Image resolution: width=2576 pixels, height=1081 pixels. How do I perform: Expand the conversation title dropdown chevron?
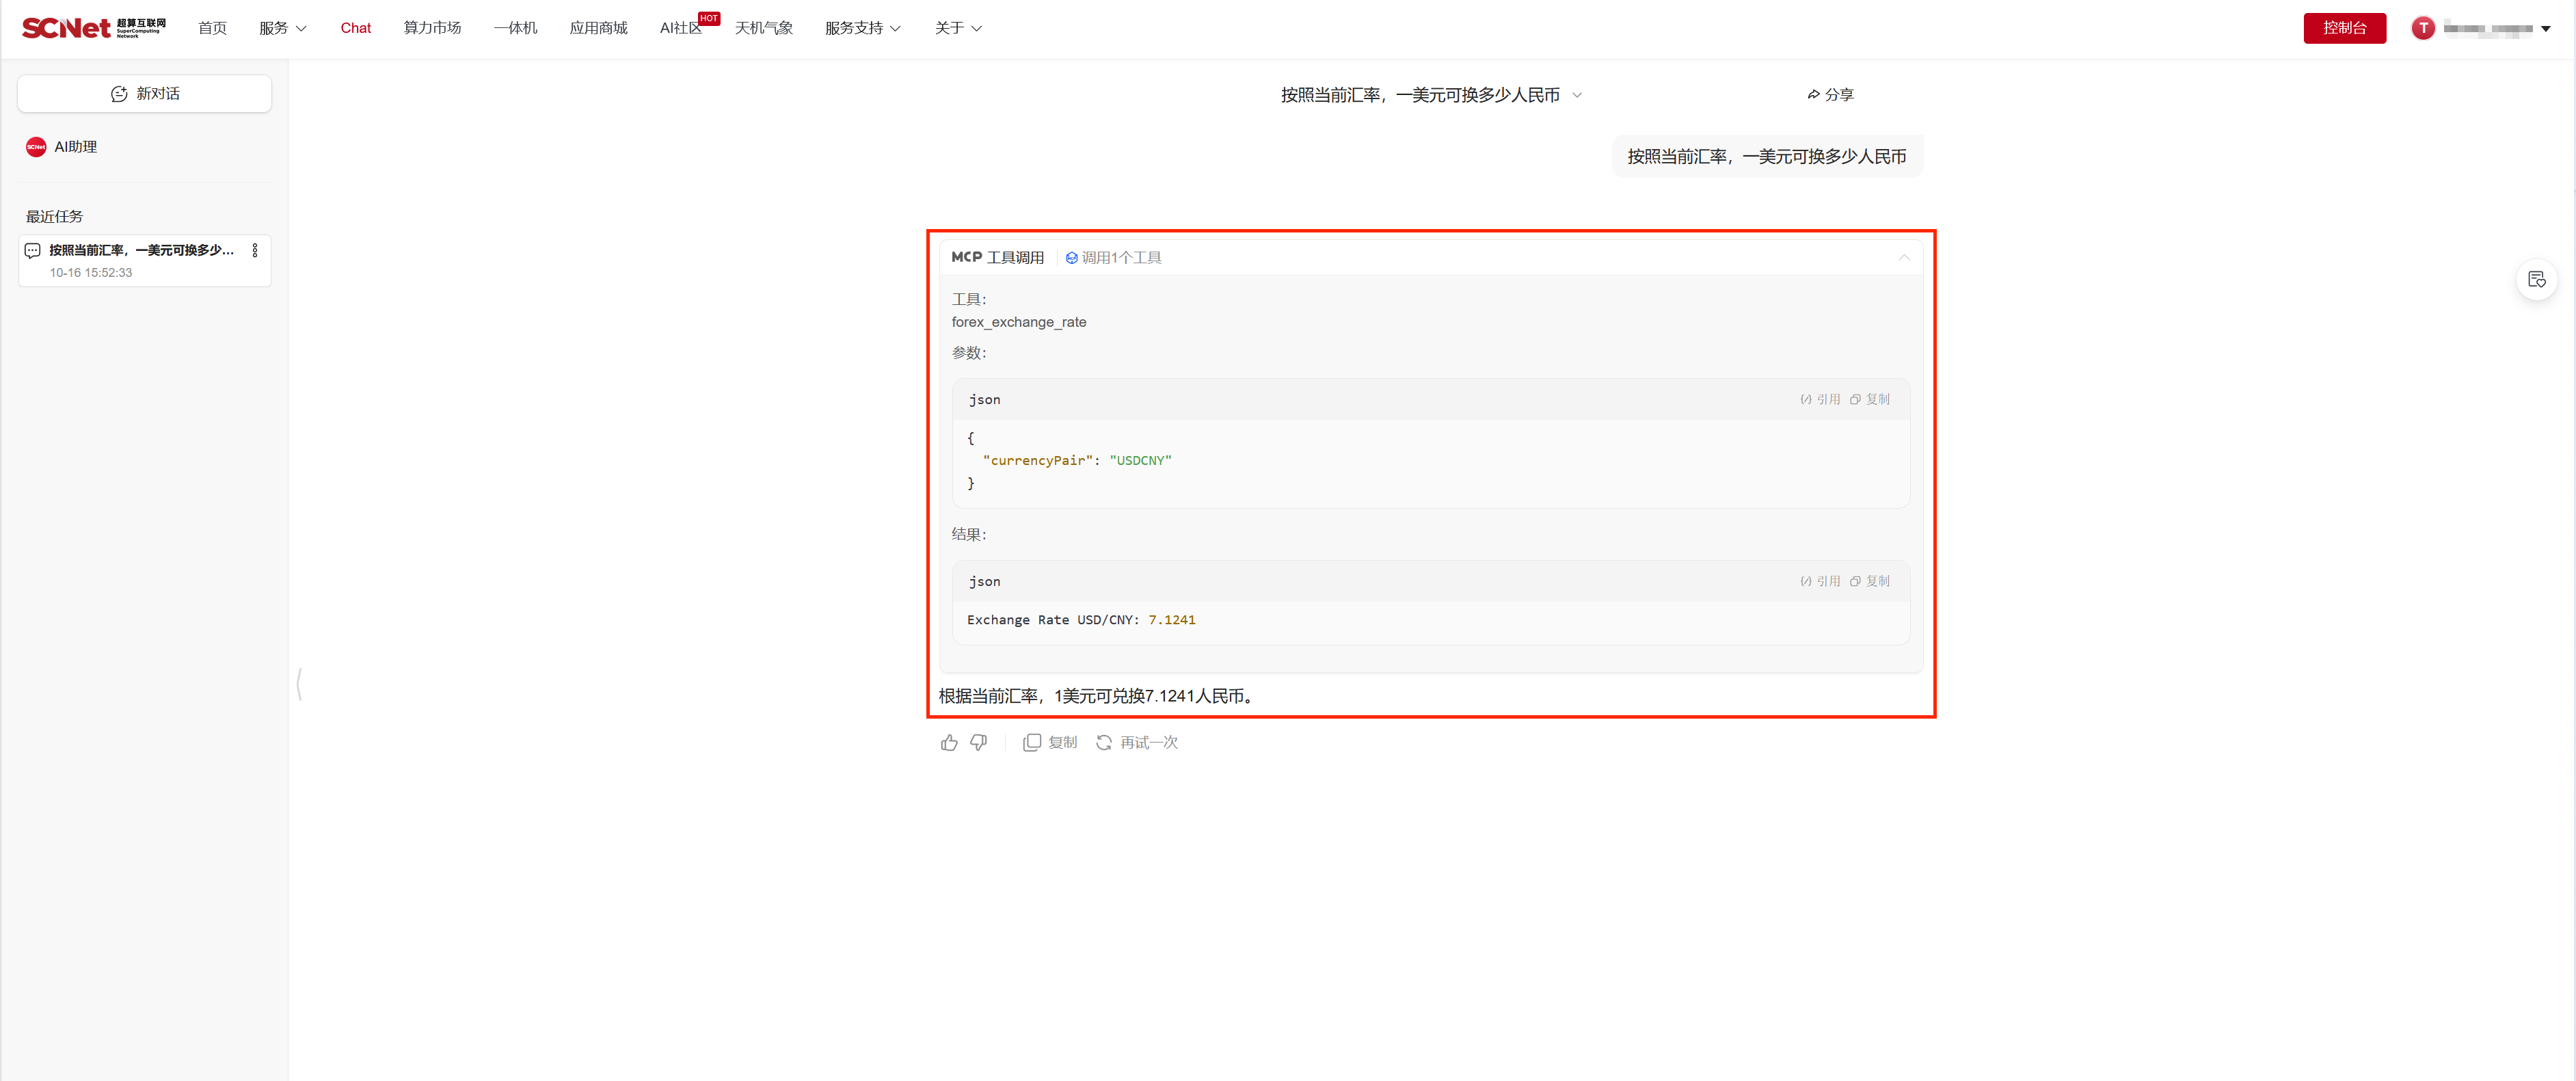pos(1577,95)
